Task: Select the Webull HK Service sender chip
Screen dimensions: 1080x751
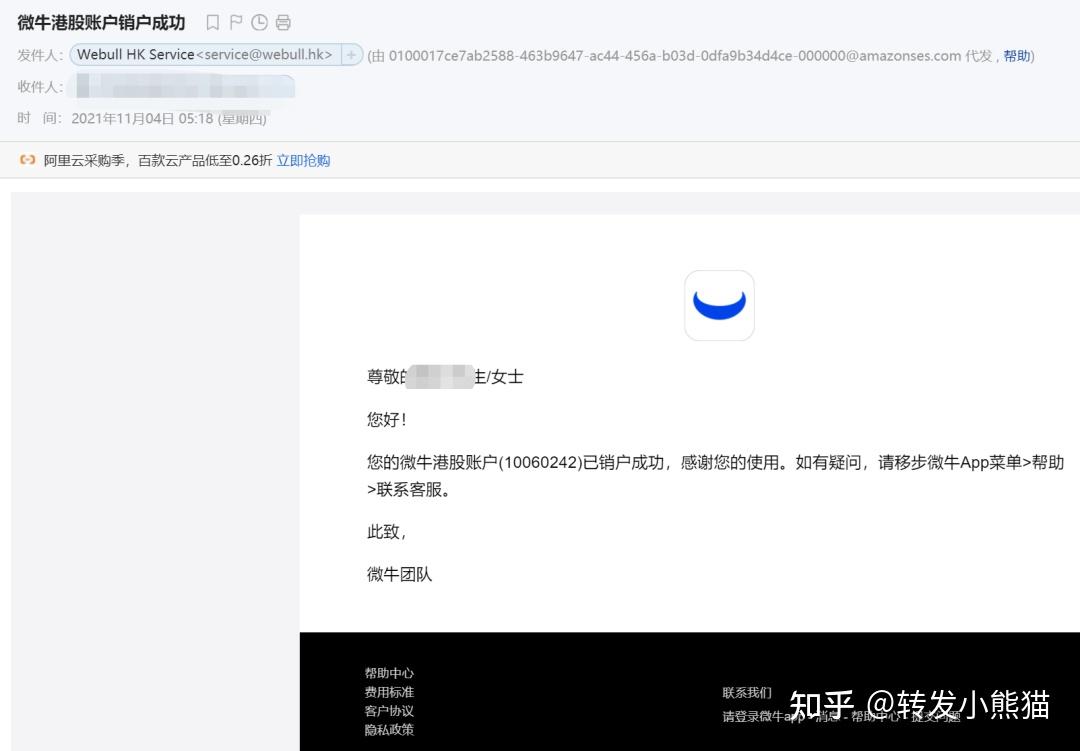Action: click(x=203, y=55)
